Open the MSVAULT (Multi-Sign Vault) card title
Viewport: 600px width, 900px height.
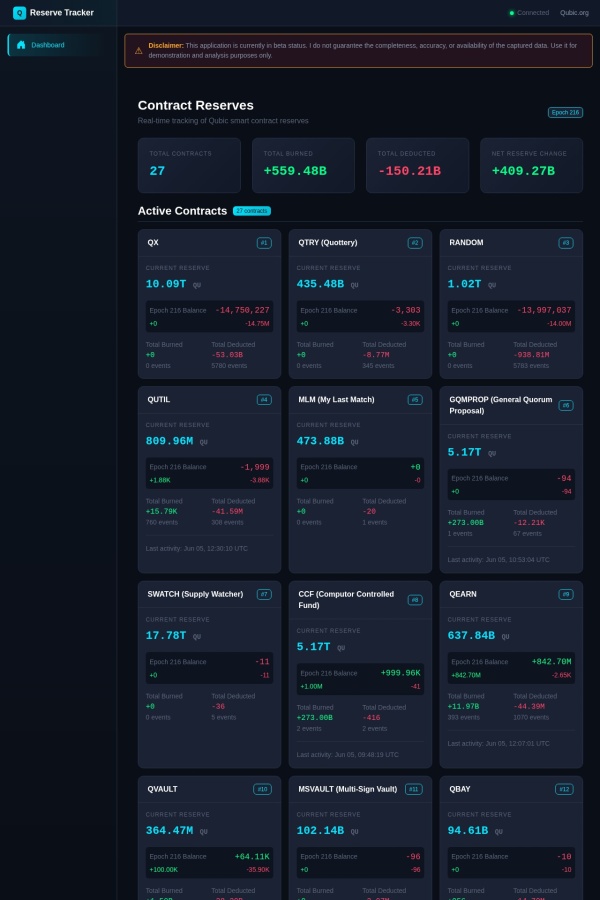(347, 789)
